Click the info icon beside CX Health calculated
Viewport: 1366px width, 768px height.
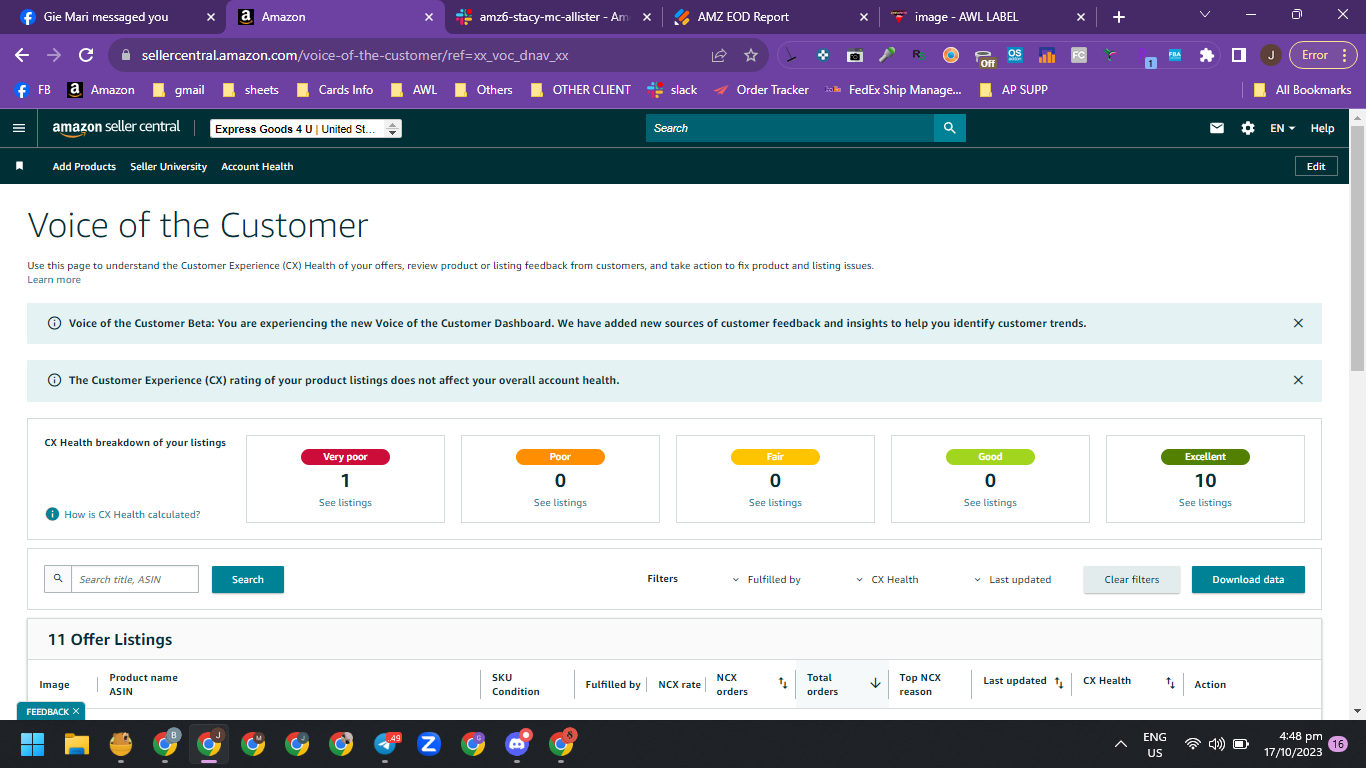point(52,514)
